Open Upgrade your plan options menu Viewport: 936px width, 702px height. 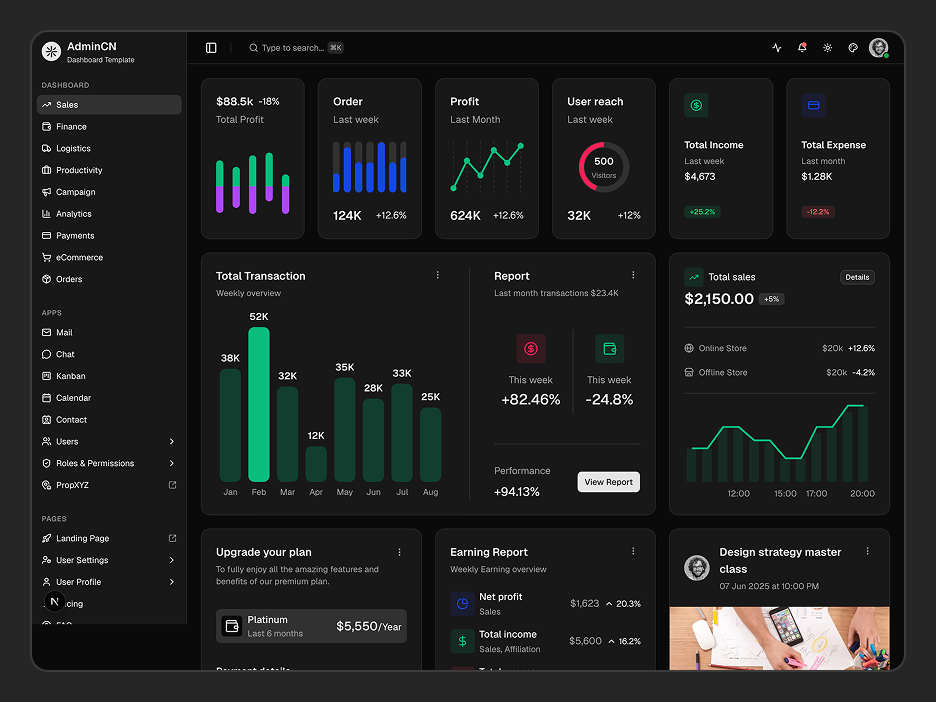[x=400, y=552]
